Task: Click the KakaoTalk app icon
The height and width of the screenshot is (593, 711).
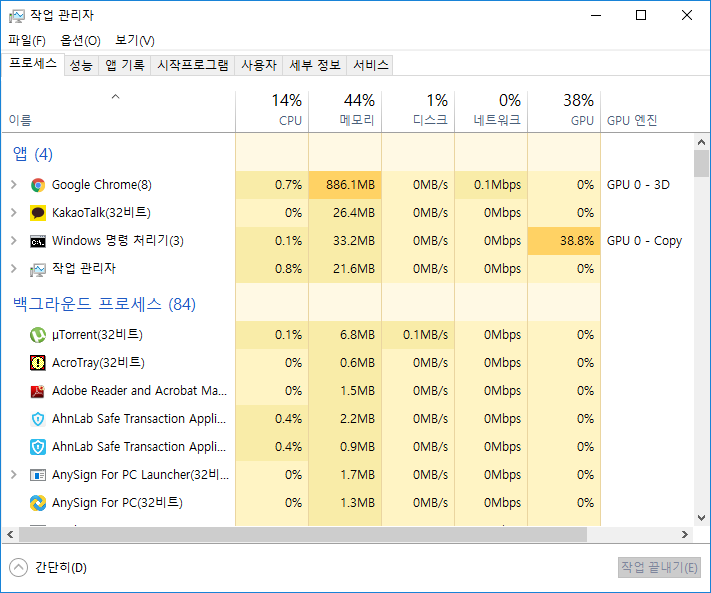Action: point(38,213)
